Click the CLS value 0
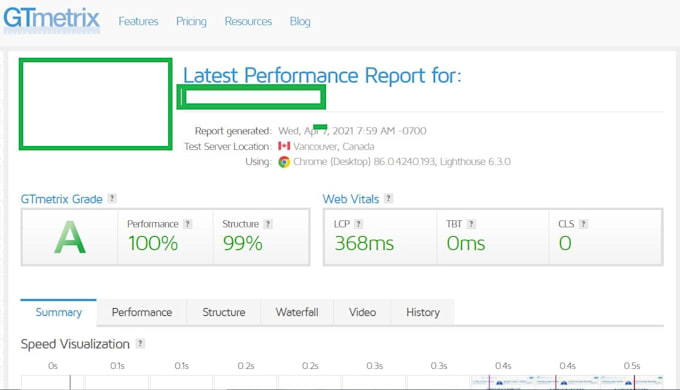Image resolution: width=680 pixels, height=390 pixels. click(x=565, y=243)
